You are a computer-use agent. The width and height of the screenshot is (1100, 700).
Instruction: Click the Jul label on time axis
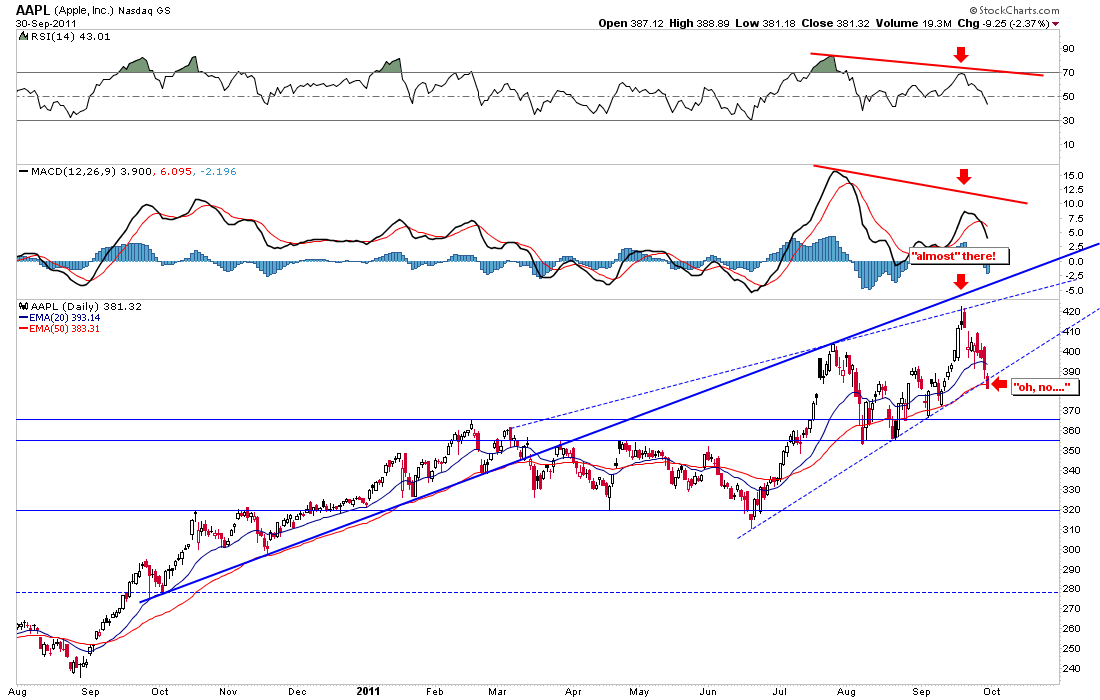[x=779, y=692]
